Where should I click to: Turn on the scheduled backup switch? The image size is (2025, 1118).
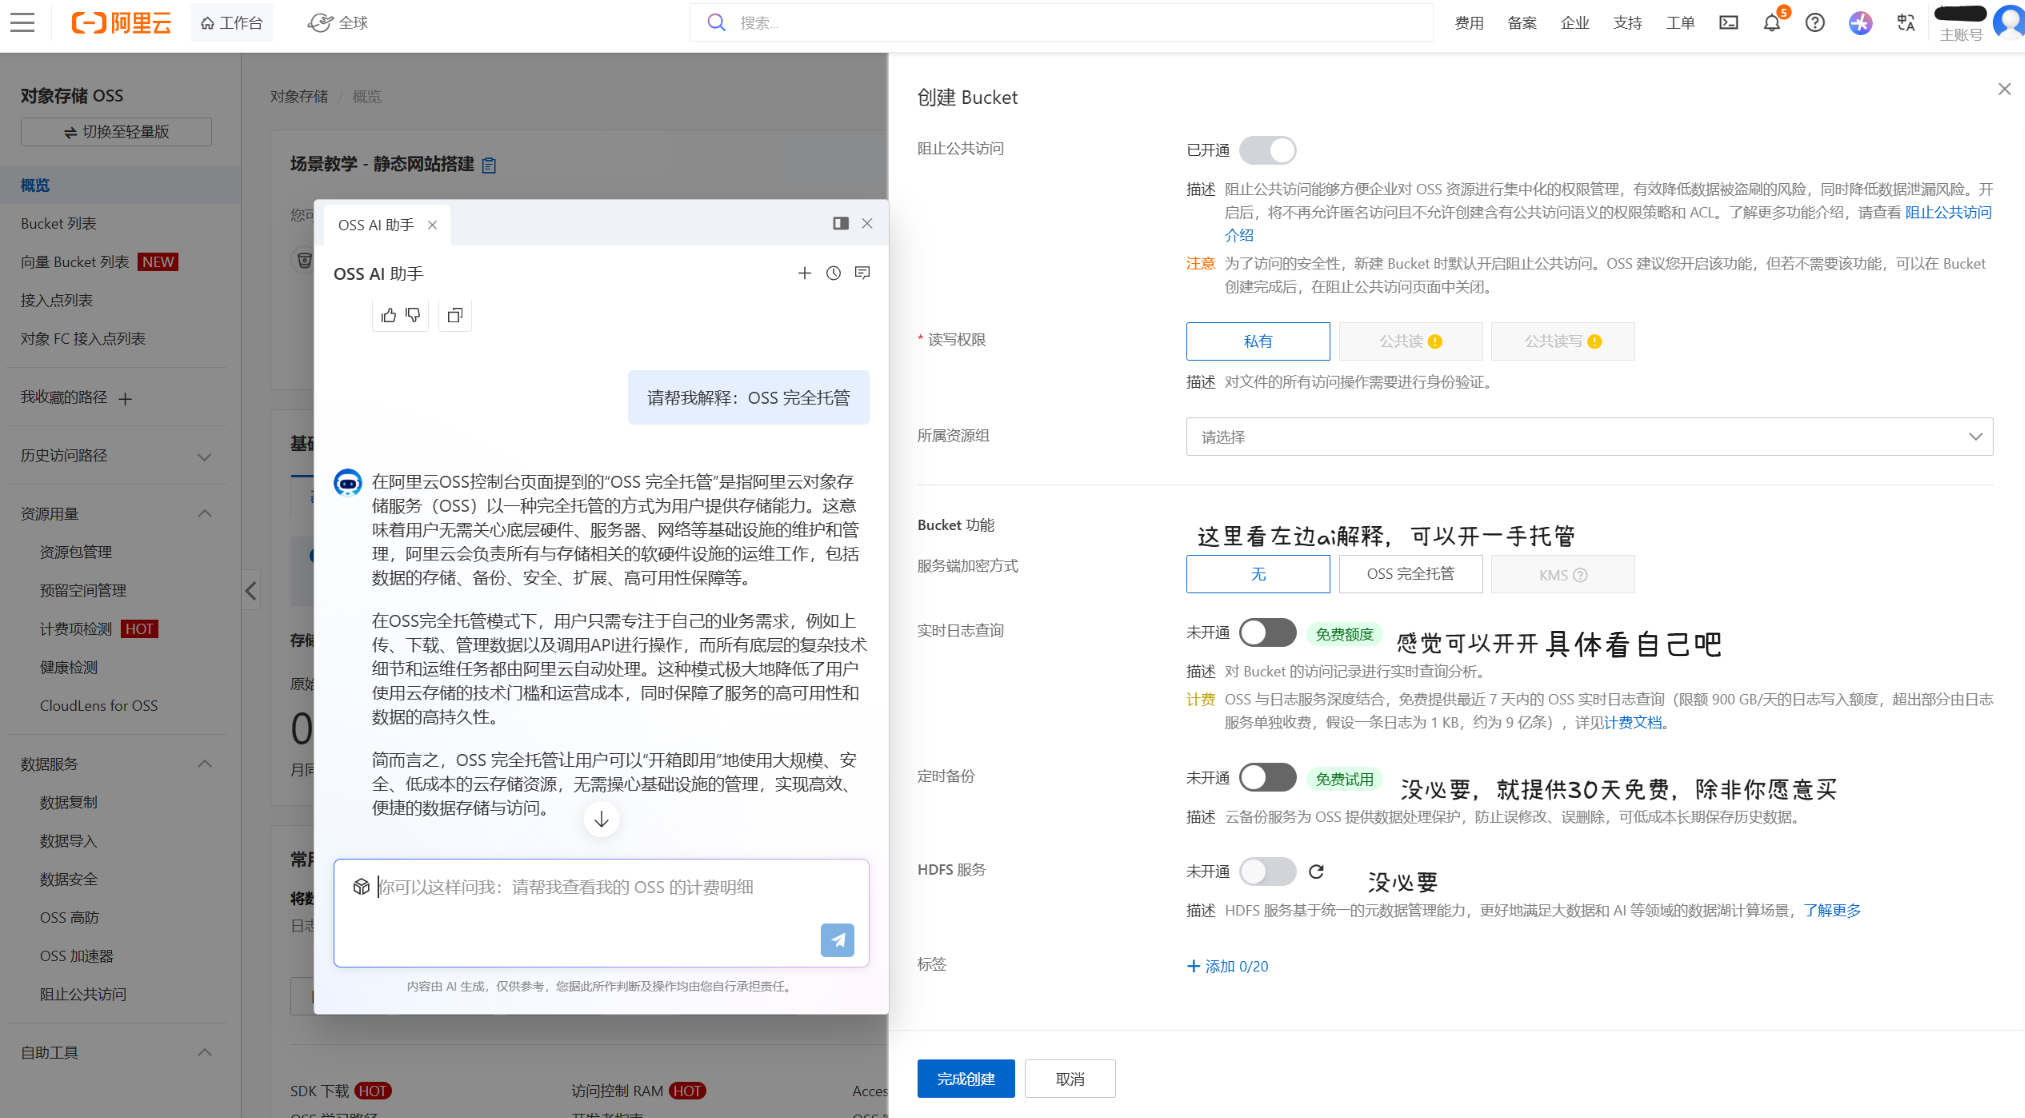pos(1267,778)
